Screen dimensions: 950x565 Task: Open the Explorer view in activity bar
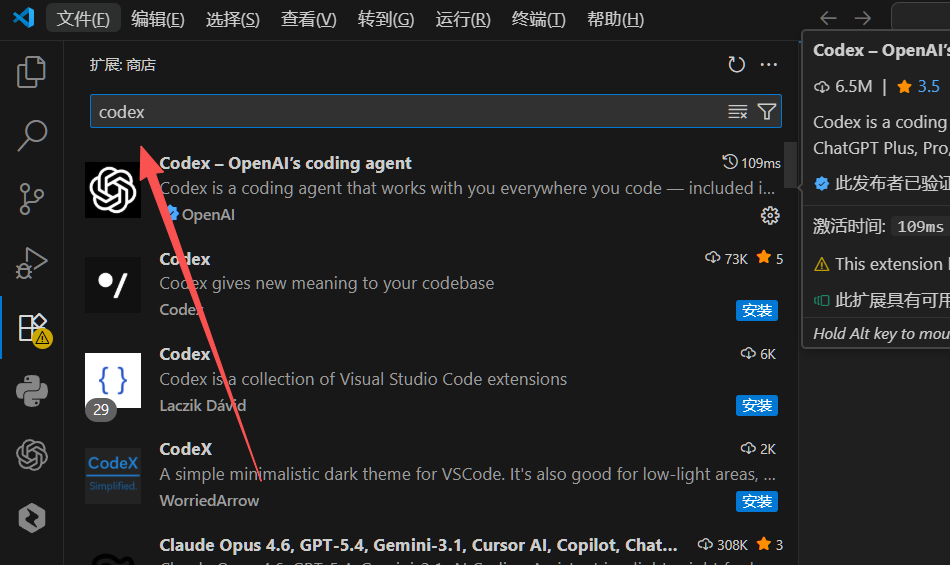coord(32,72)
